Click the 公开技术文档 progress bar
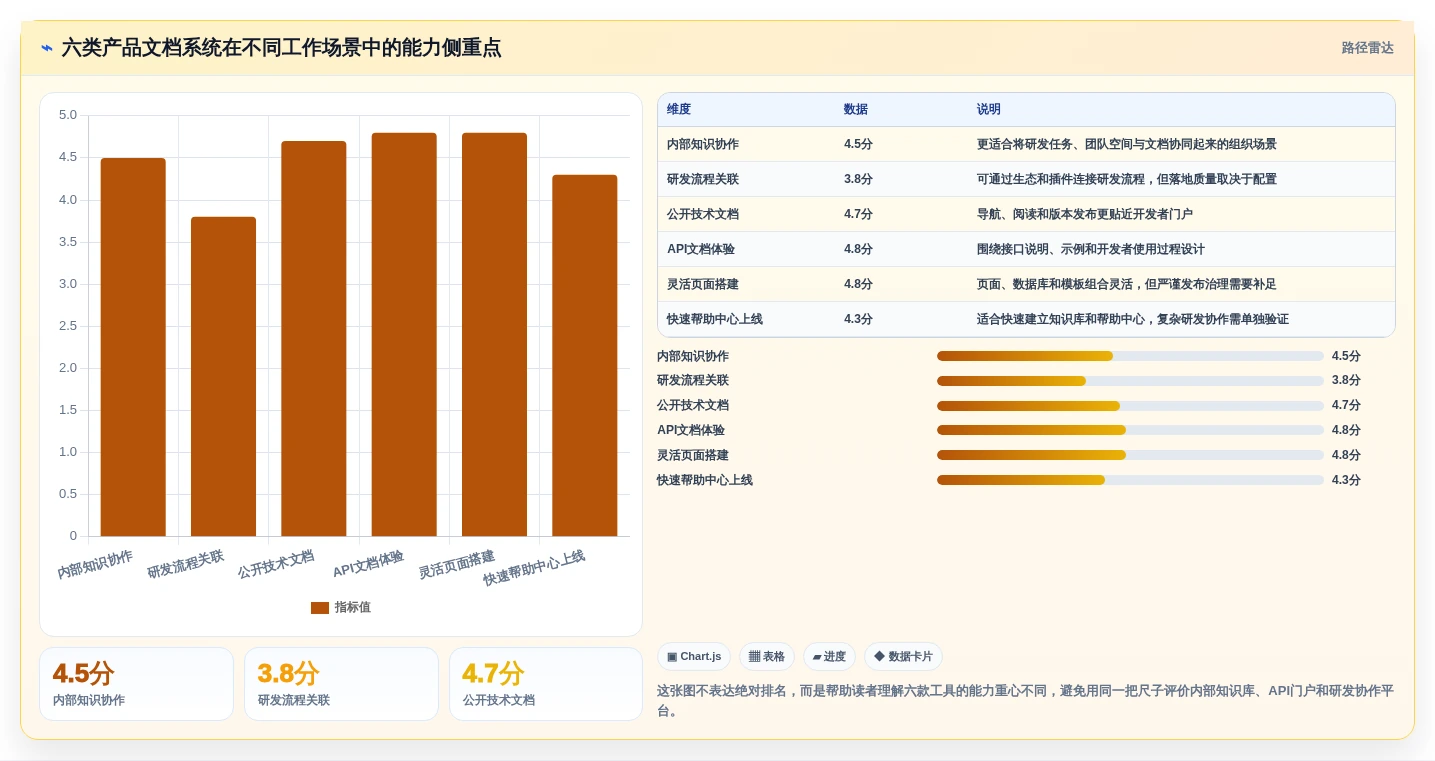 tap(1130, 406)
